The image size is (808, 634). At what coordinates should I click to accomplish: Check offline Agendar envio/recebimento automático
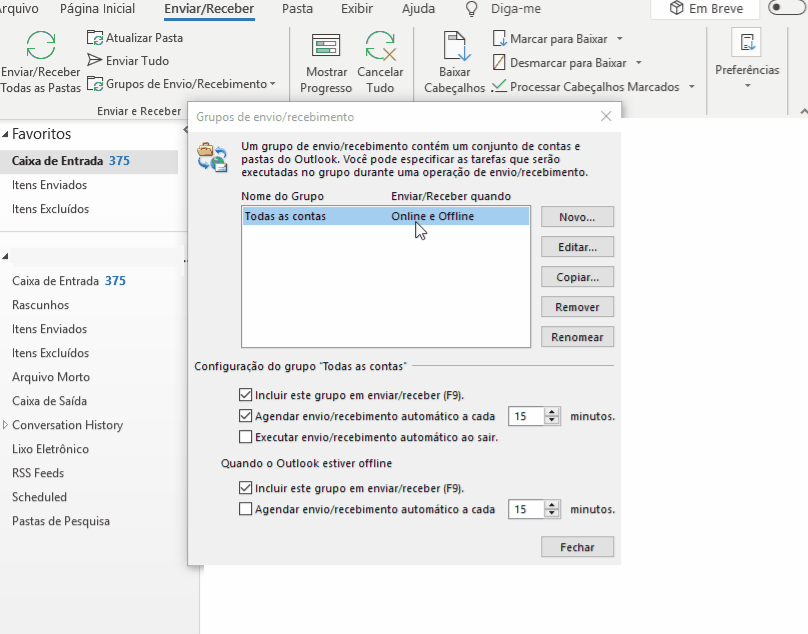point(245,509)
